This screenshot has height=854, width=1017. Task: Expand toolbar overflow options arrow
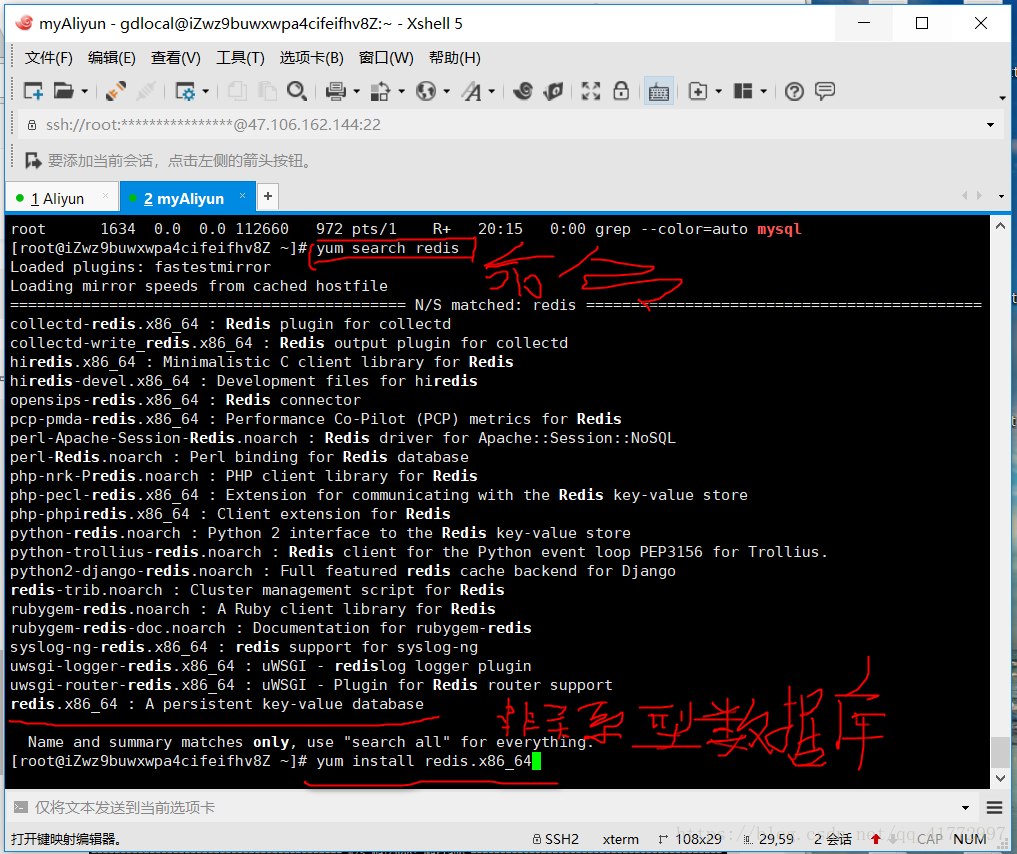click(x=1003, y=99)
